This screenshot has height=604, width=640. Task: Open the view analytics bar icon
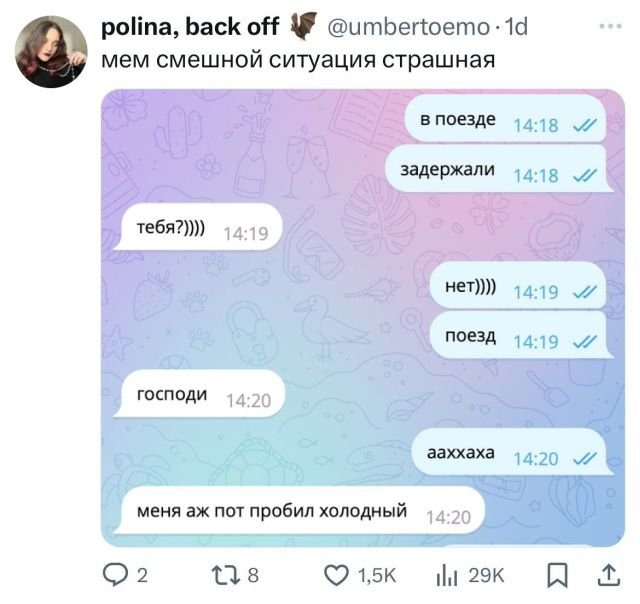point(446,574)
